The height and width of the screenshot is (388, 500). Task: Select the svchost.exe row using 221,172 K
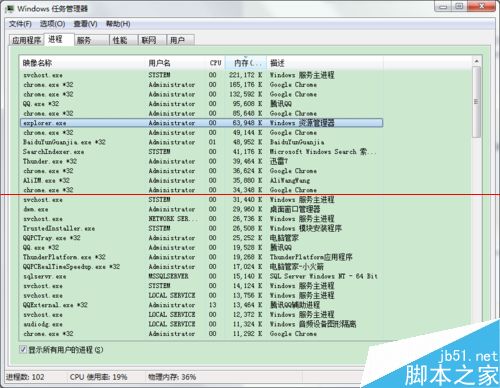(201, 75)
